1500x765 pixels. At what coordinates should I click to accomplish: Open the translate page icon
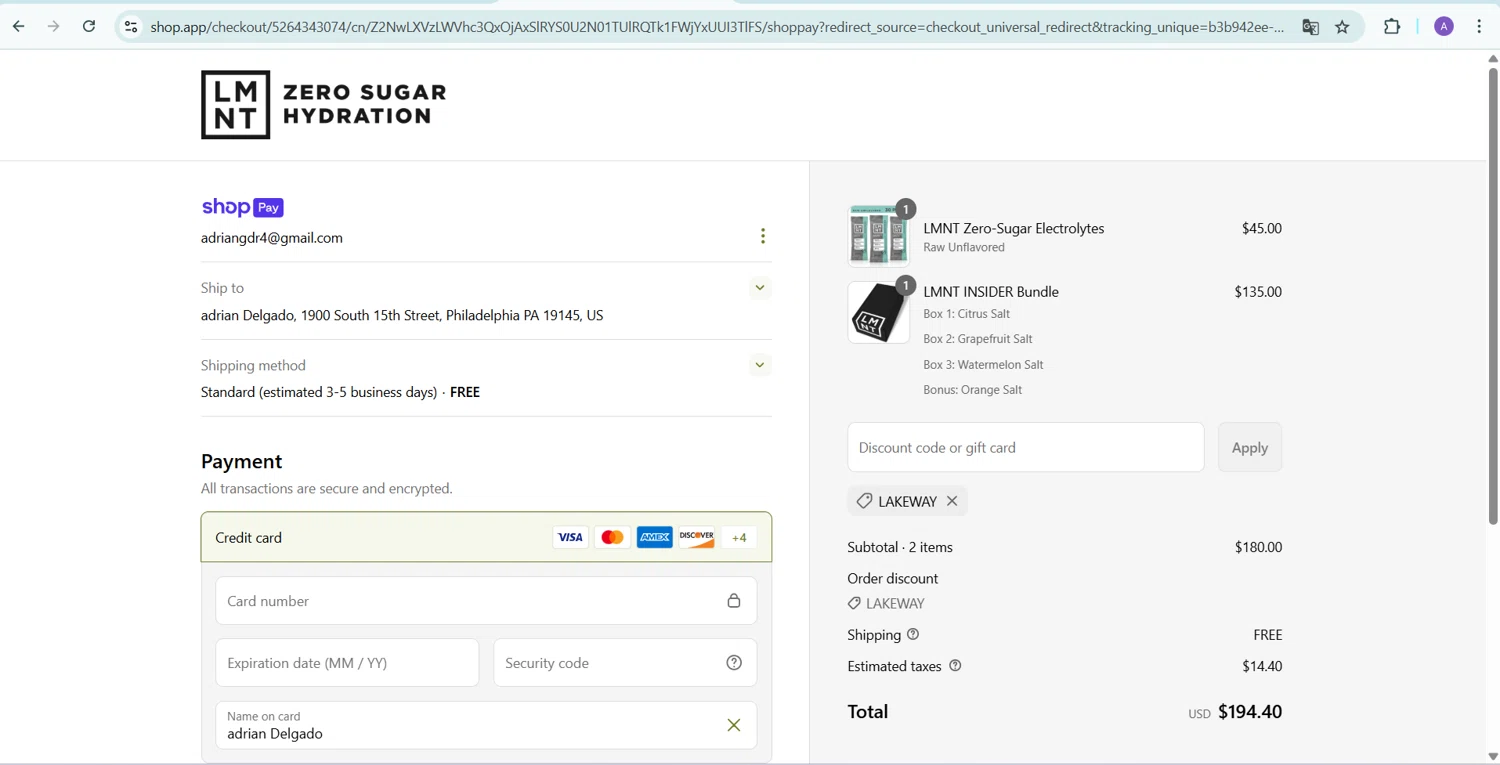coord(1310,27)
